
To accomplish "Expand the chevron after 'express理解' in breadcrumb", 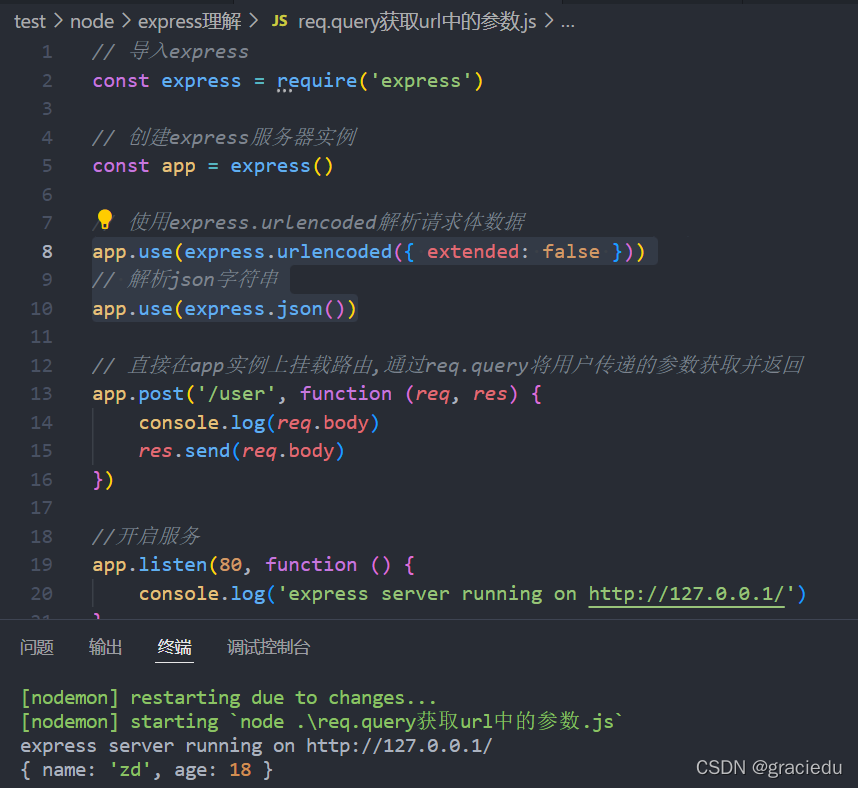I will pyautogui.click(x=256, y=21).
